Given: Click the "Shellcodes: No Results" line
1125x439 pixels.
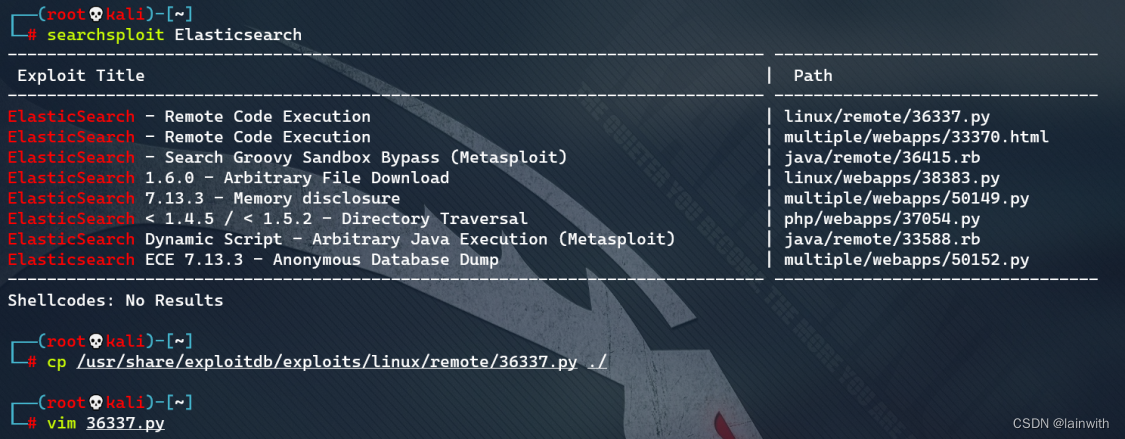Looking at the screenshot, I should pos(115,300).
